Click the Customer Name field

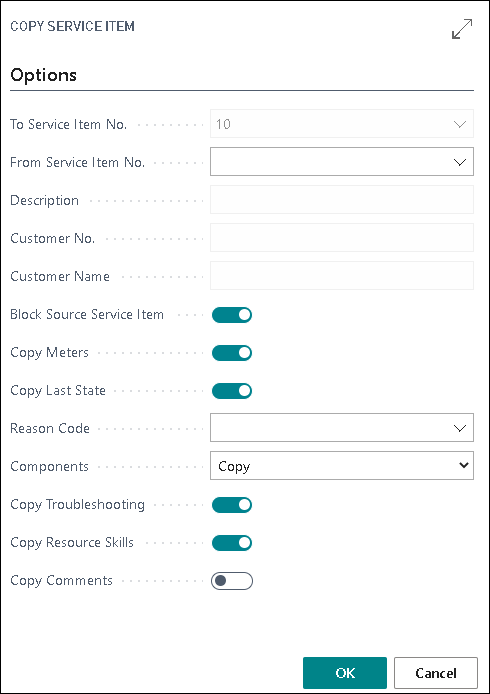coord(342,276)
